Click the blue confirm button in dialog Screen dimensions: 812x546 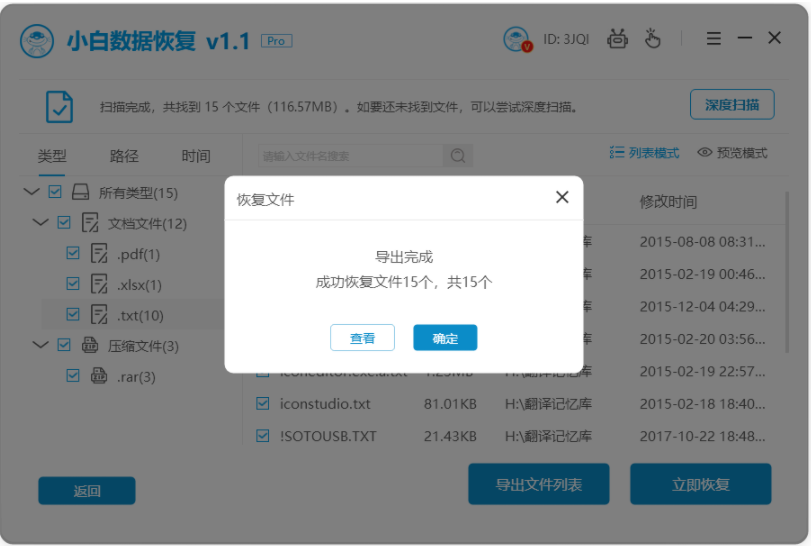coord(445,338)
